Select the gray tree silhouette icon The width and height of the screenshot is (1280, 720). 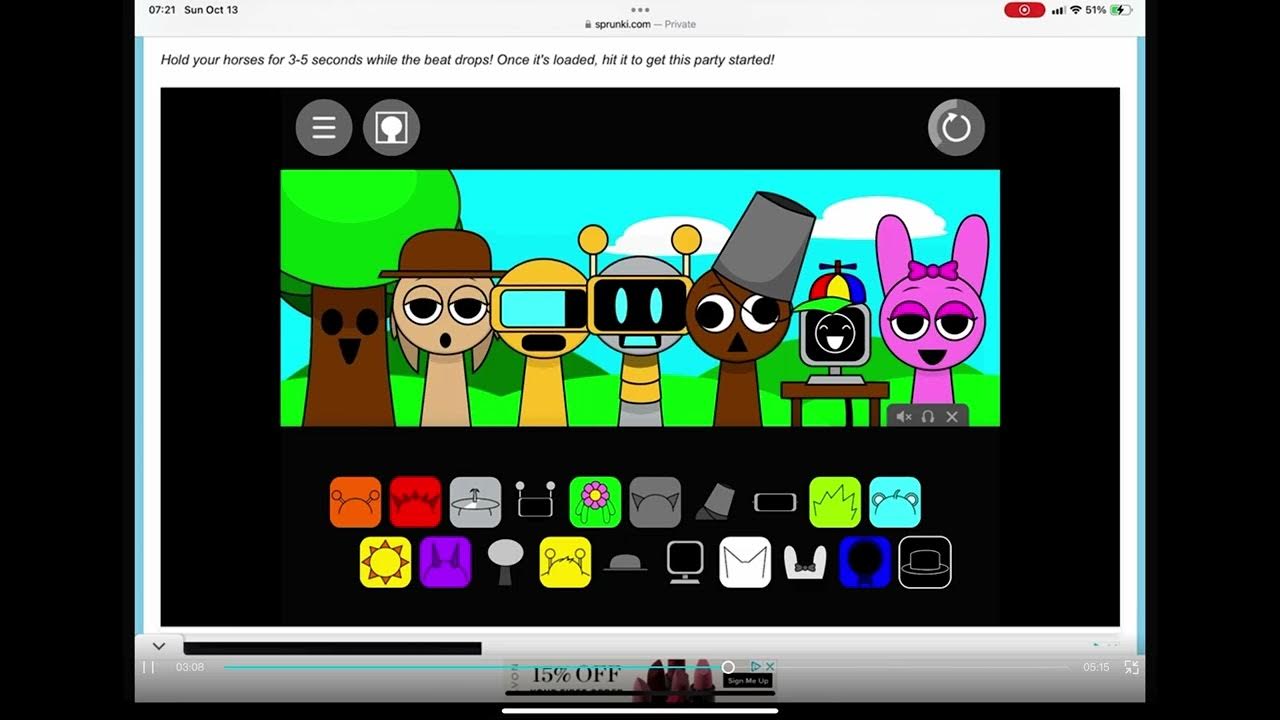coord(505,562)
